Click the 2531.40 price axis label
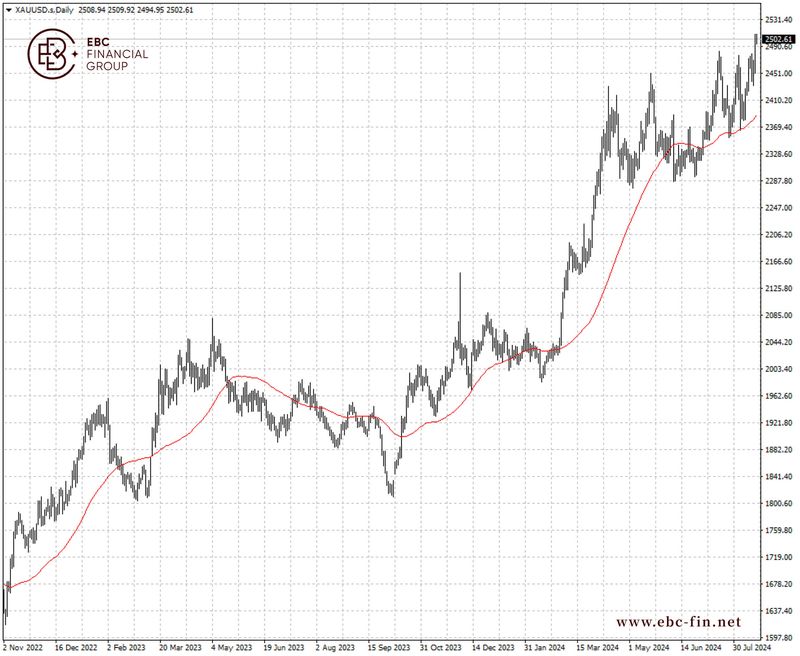Image resolution: width=800 pixels, height=656 pixels. click(779, 20)
